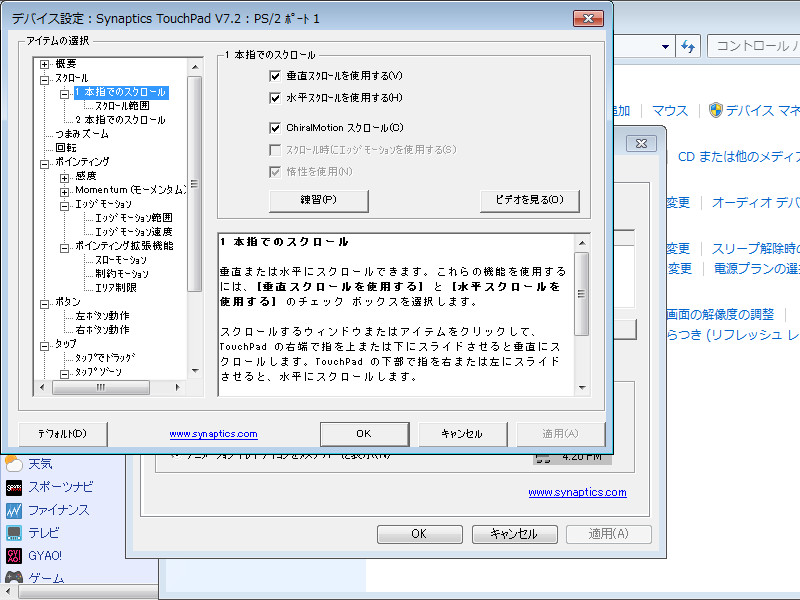Collapse the タップ tree node
The width and height of the screenshot is (800, 600).
[x=45, y=346]
